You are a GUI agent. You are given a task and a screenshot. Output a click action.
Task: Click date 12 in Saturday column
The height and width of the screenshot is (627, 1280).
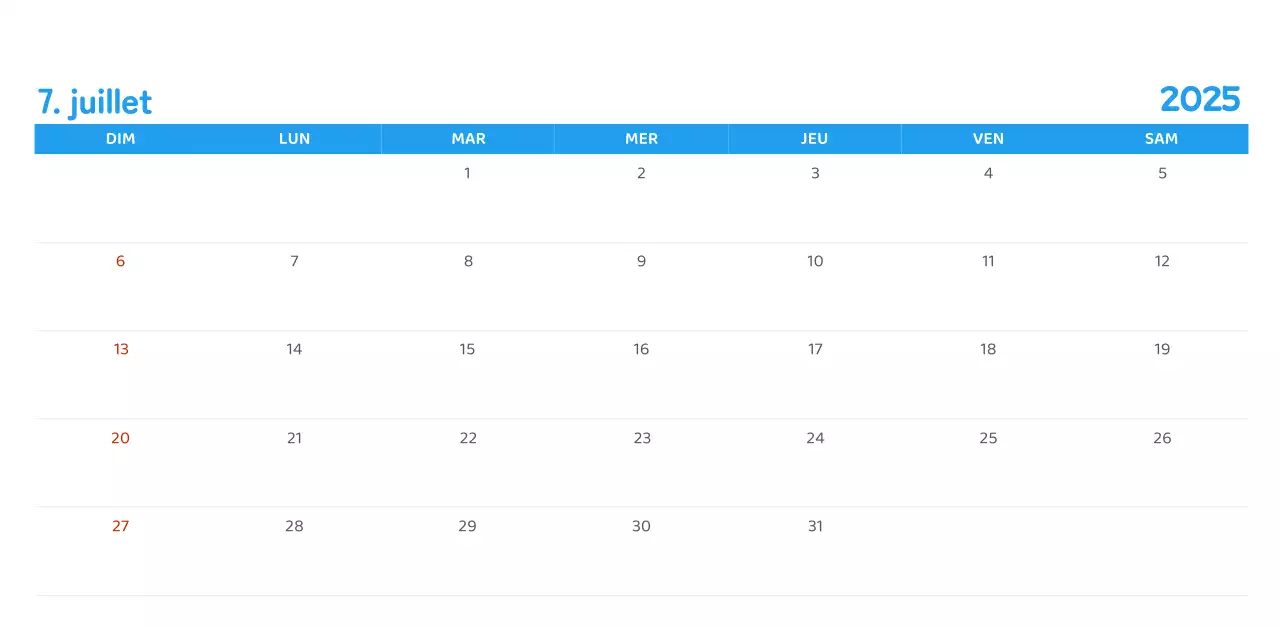pos(1162,261)
